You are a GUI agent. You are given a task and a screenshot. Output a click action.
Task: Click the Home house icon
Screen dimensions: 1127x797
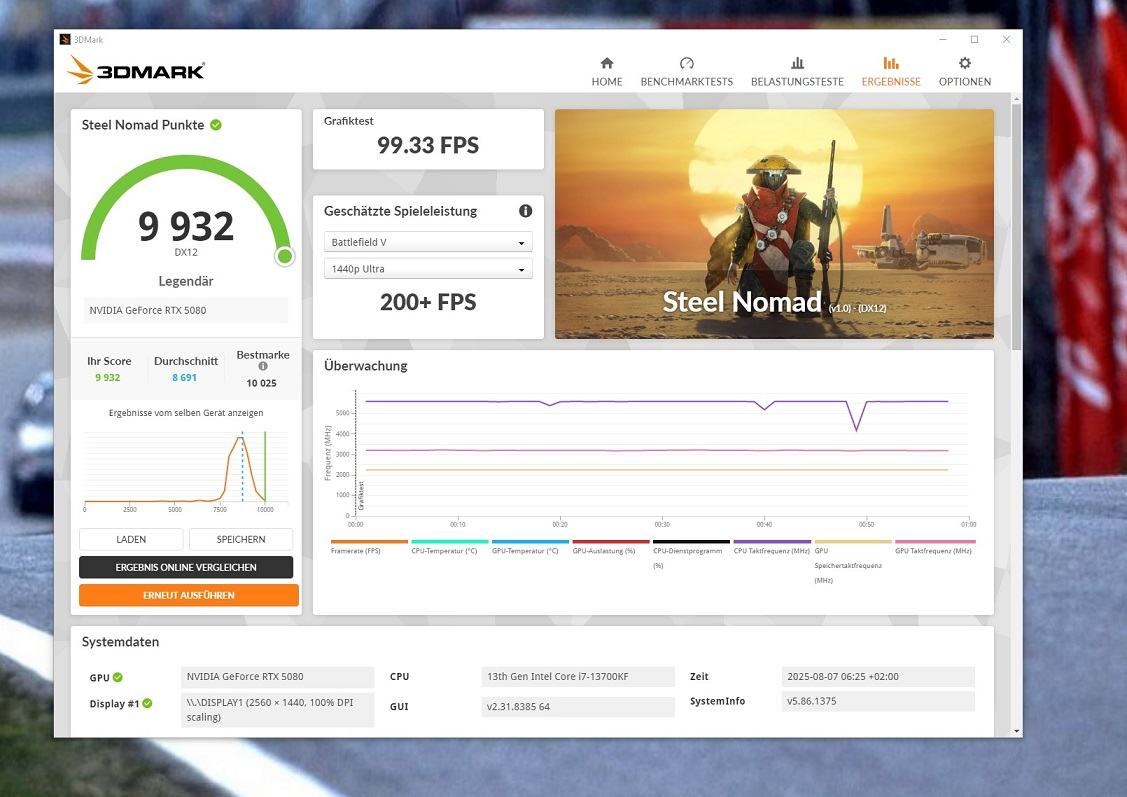point(607,63)
